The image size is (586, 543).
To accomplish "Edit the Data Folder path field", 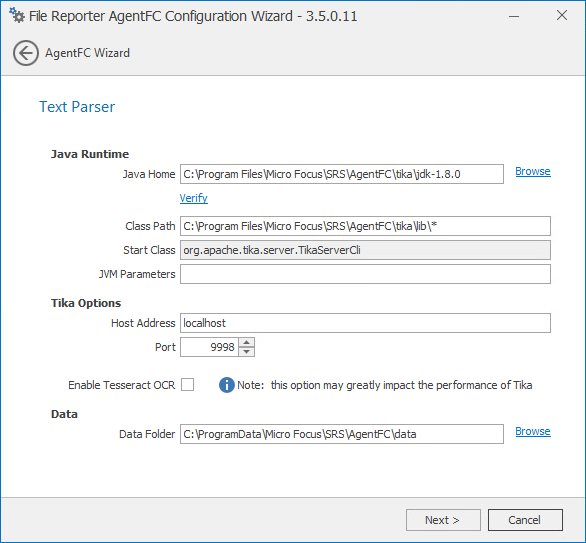I will tap(342, 434).
